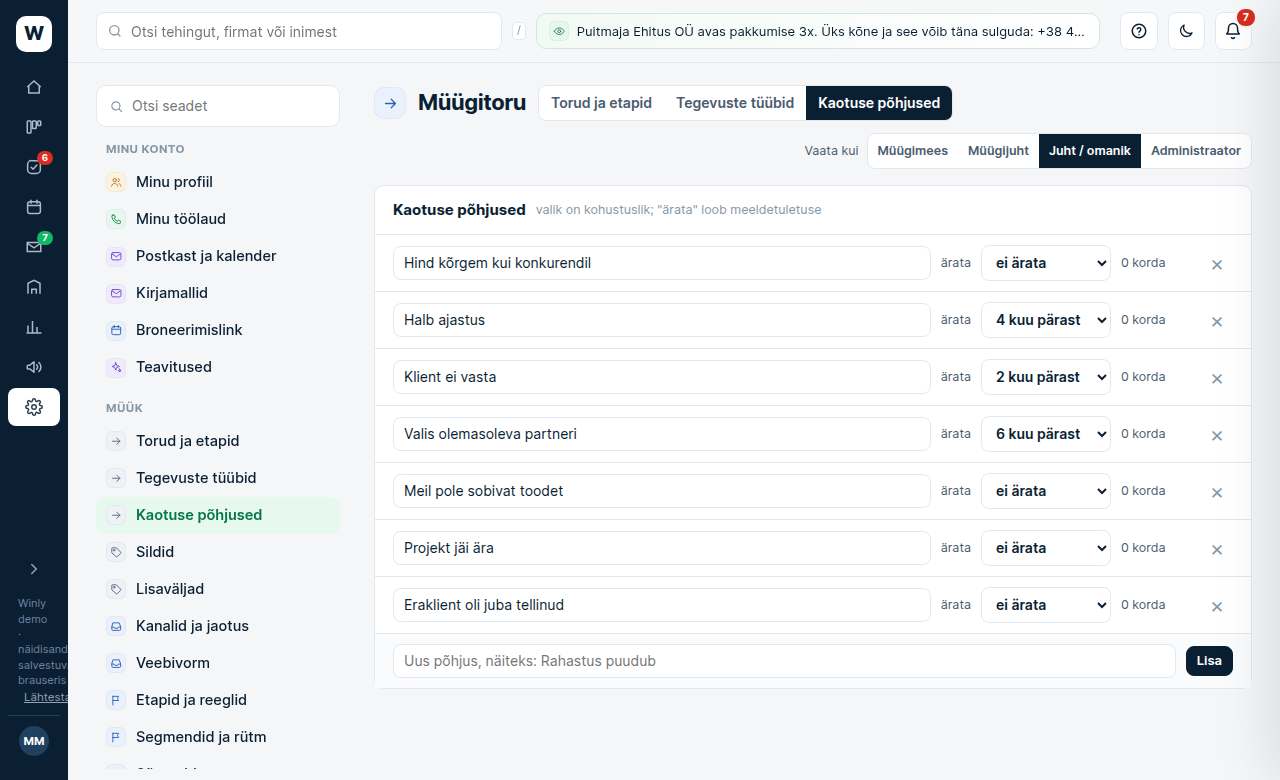Open revival dropdown for 'Hind kõrgem kui konkurendil'

tap(1046, 263)
